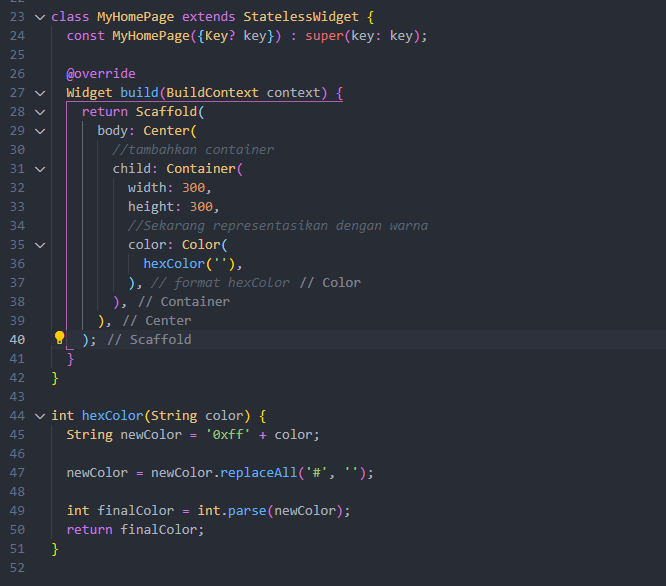
Task: Click the // Scaffold closing label
Action: click(x=149, y=340)
